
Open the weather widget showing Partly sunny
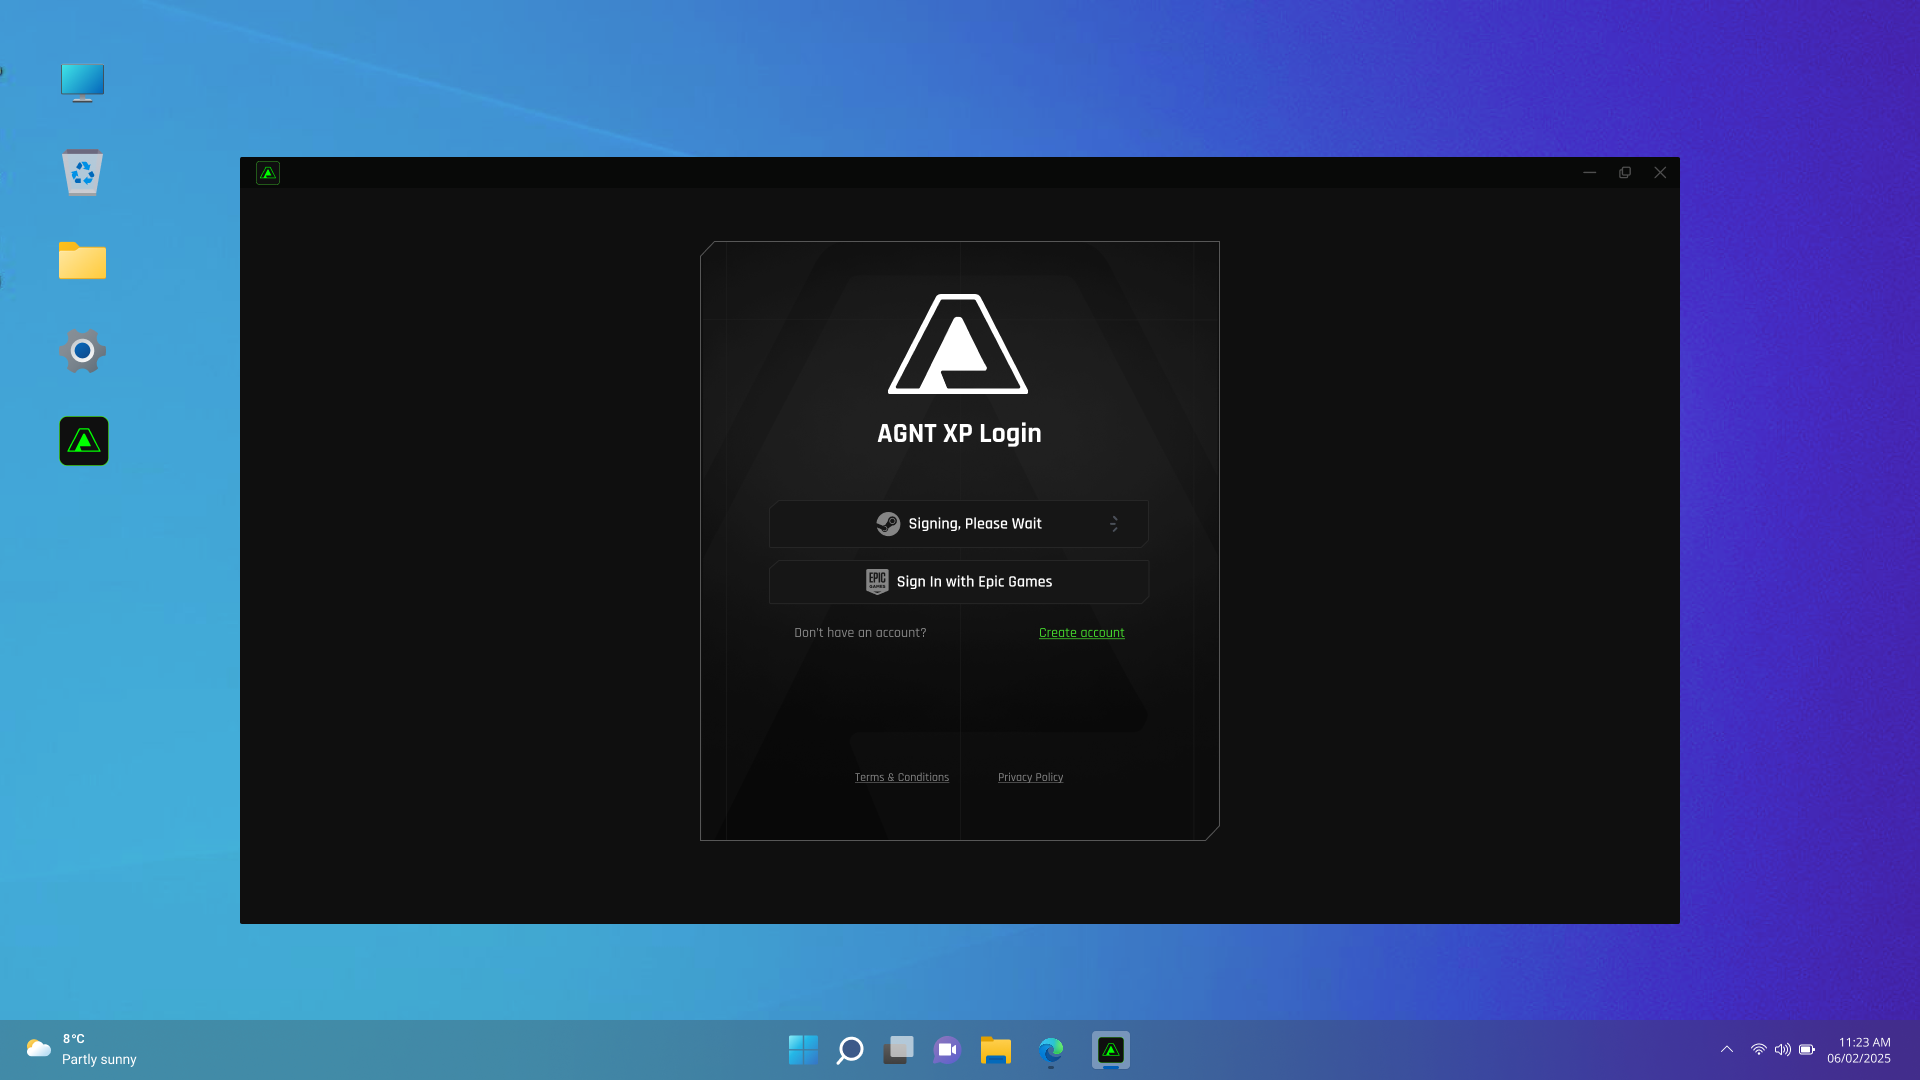pyautogui.click(x=82, y=1049)
